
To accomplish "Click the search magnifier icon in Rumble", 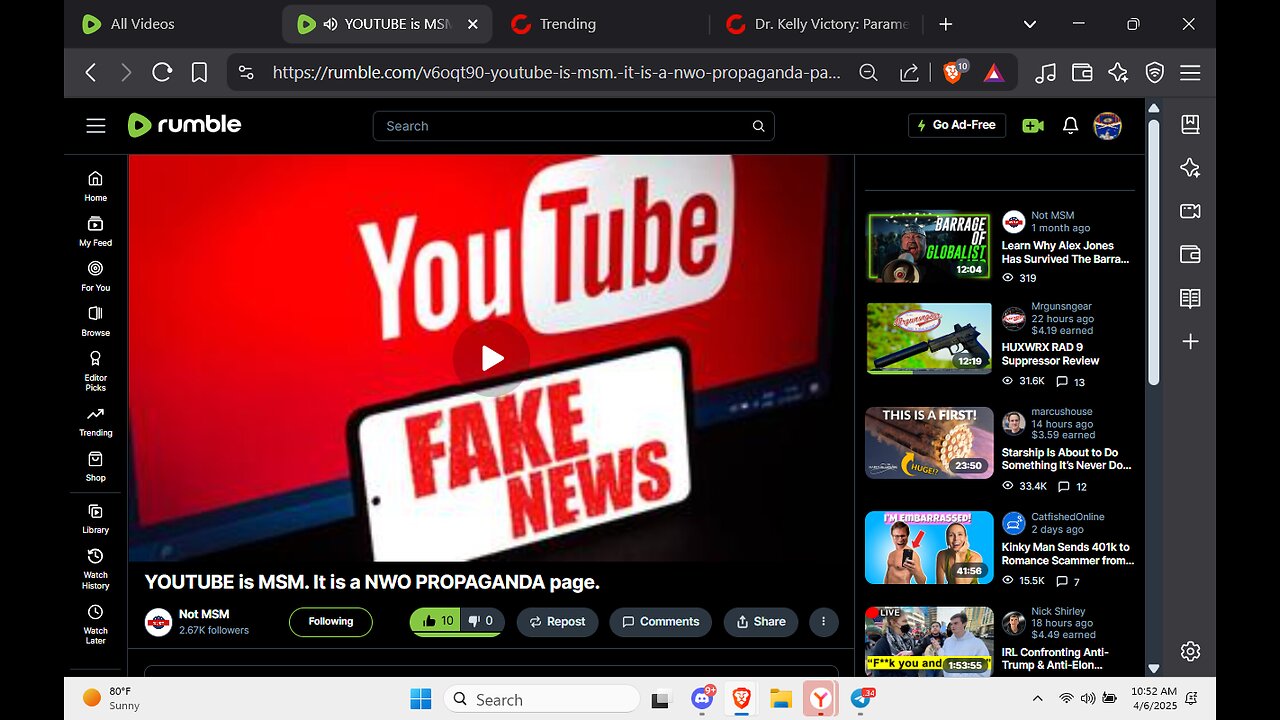I will tap(758, 126).
